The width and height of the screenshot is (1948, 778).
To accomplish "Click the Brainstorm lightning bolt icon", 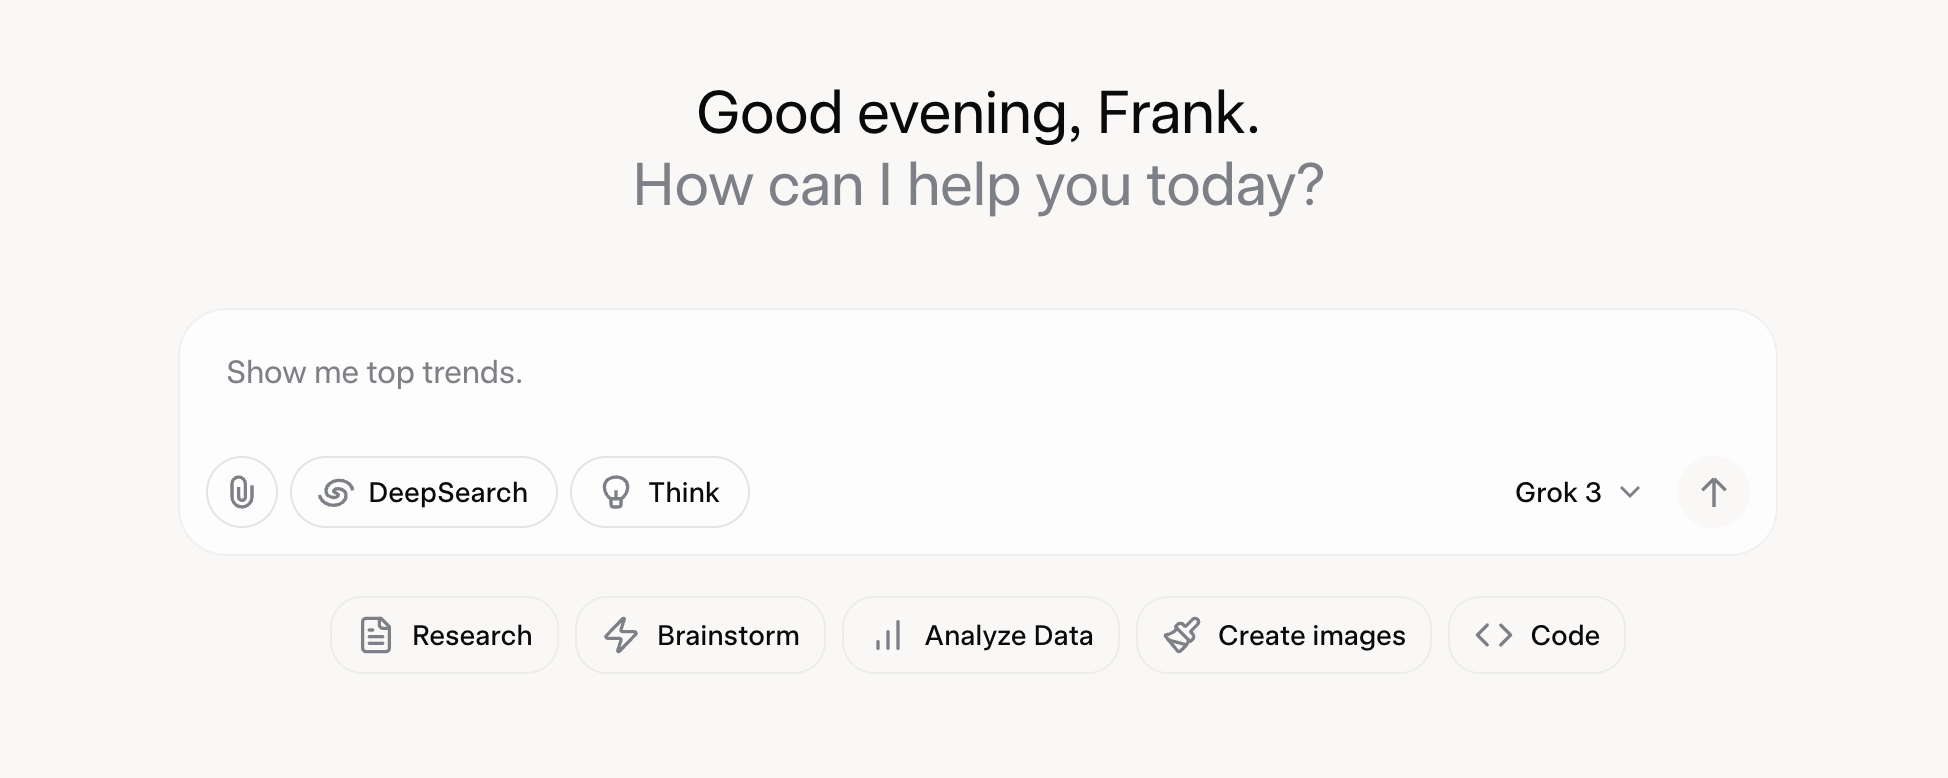I will (621, 635).
